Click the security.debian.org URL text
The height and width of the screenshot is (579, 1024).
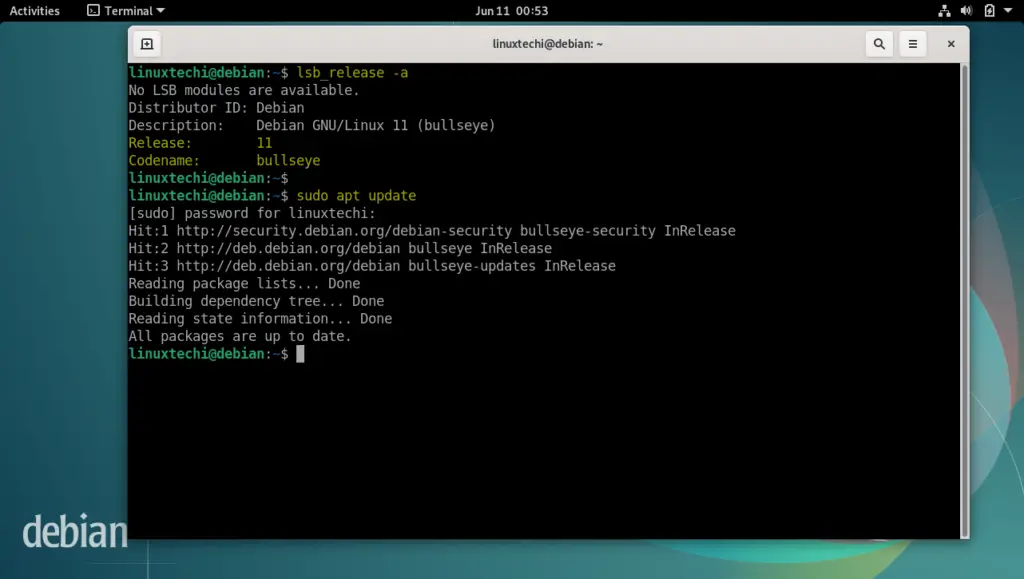(x=344, y=231)
